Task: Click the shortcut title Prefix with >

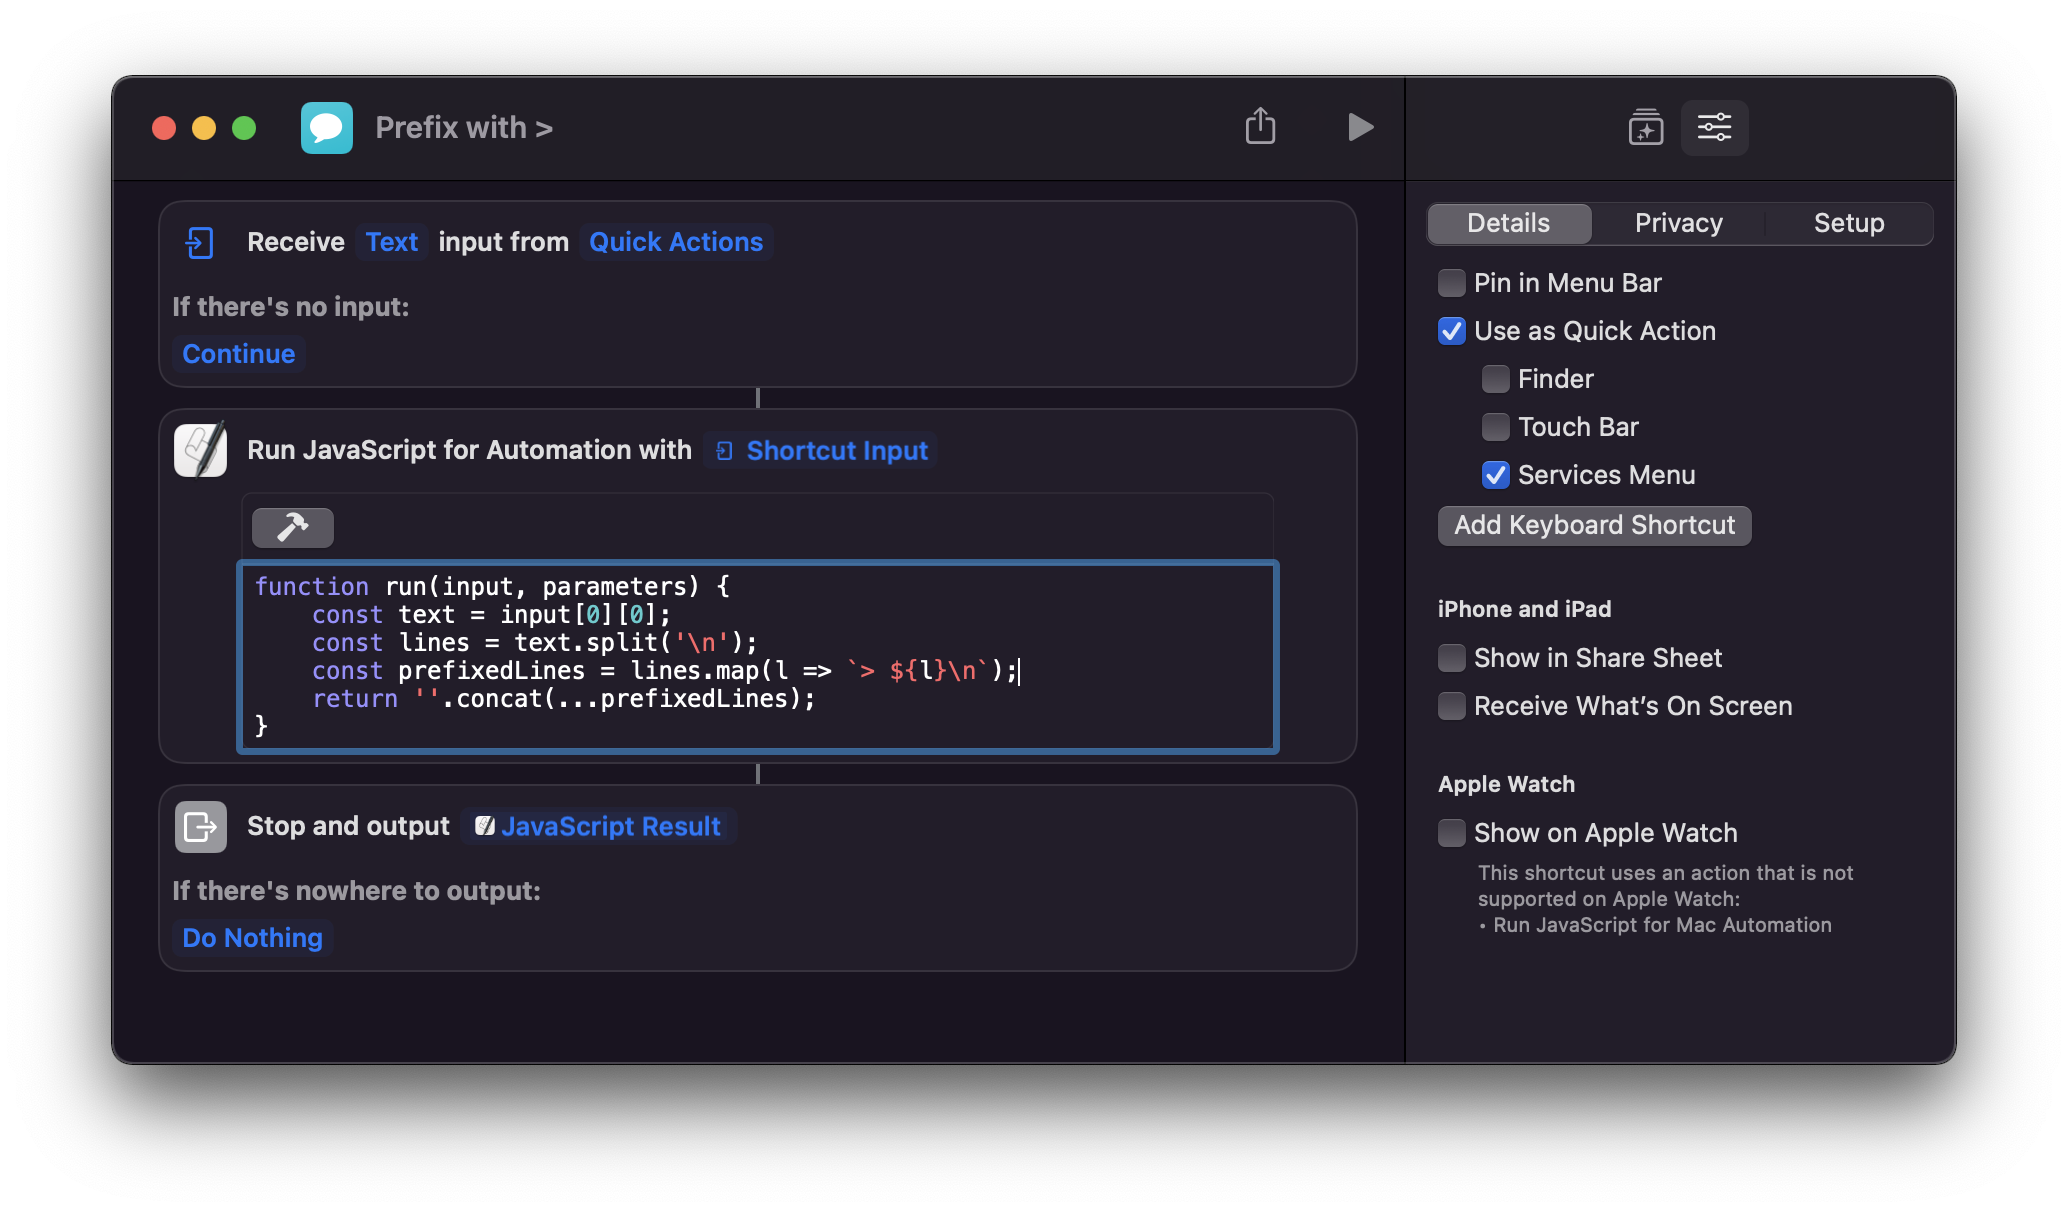Action: (x=464, y=128)
